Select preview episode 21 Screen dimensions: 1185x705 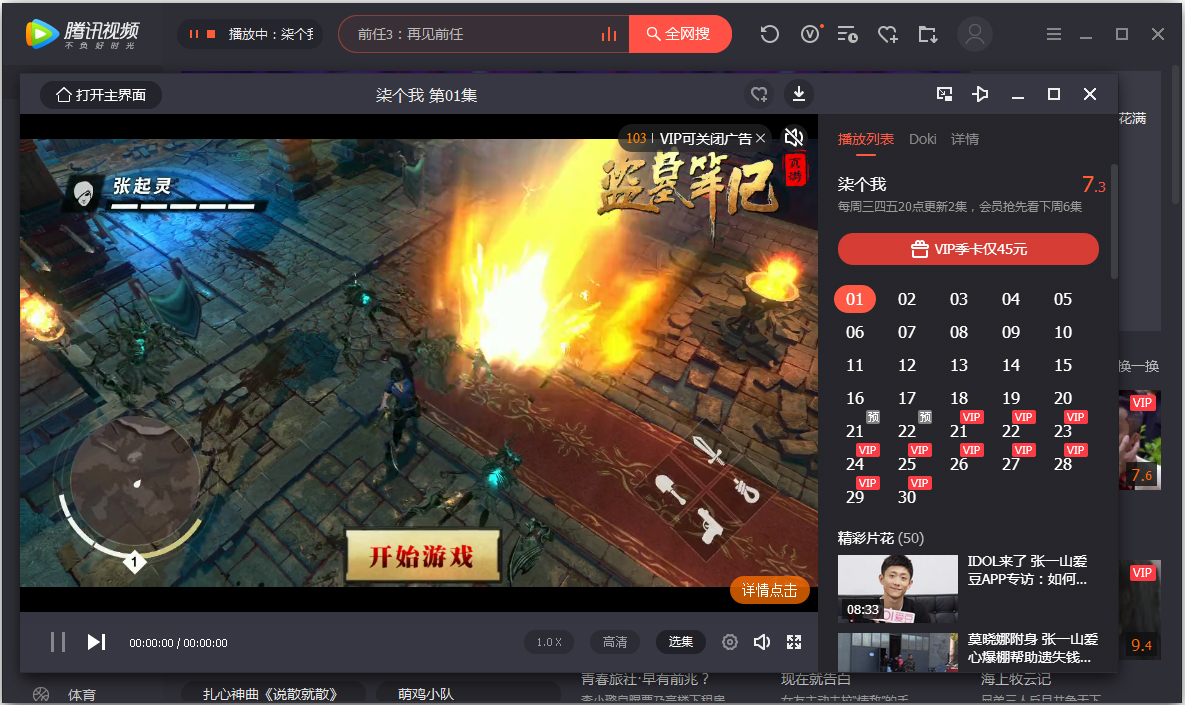pyautogui.click(x=855, y=431)
